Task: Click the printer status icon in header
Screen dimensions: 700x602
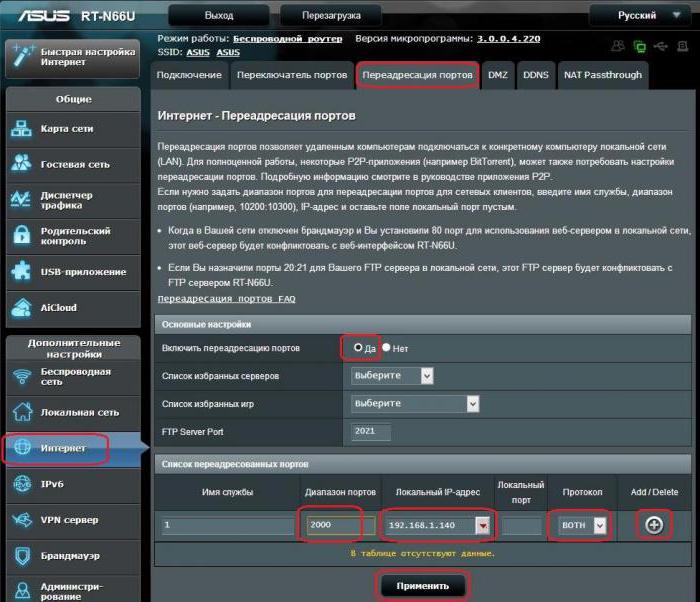Action: 682,46
